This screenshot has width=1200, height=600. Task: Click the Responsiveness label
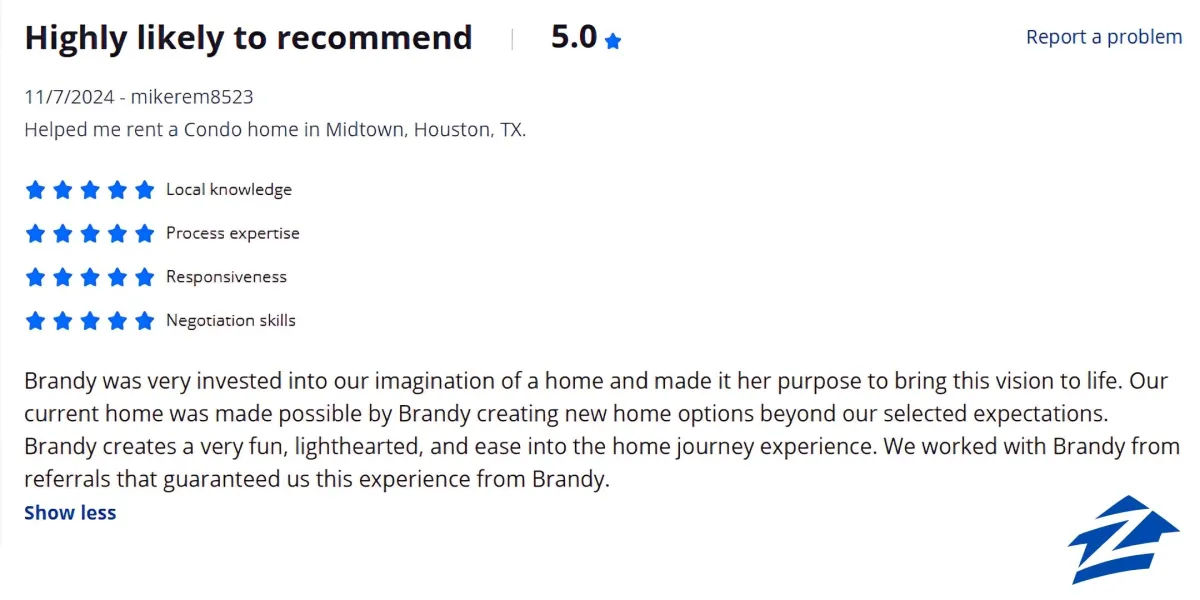(226, 277)
